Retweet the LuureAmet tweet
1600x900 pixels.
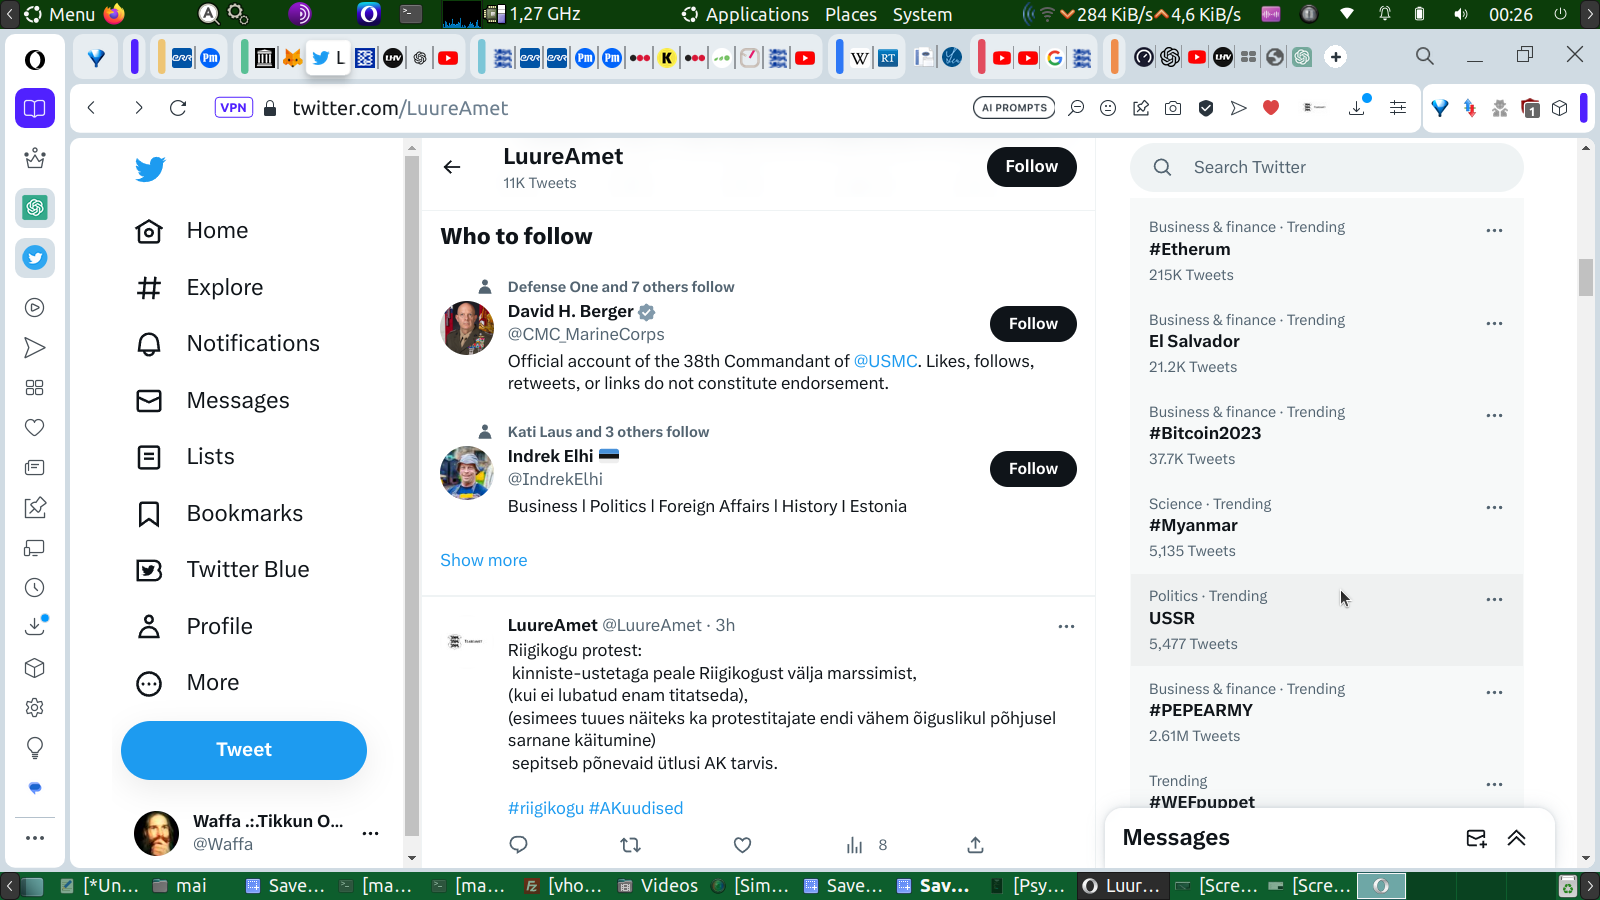630,845
